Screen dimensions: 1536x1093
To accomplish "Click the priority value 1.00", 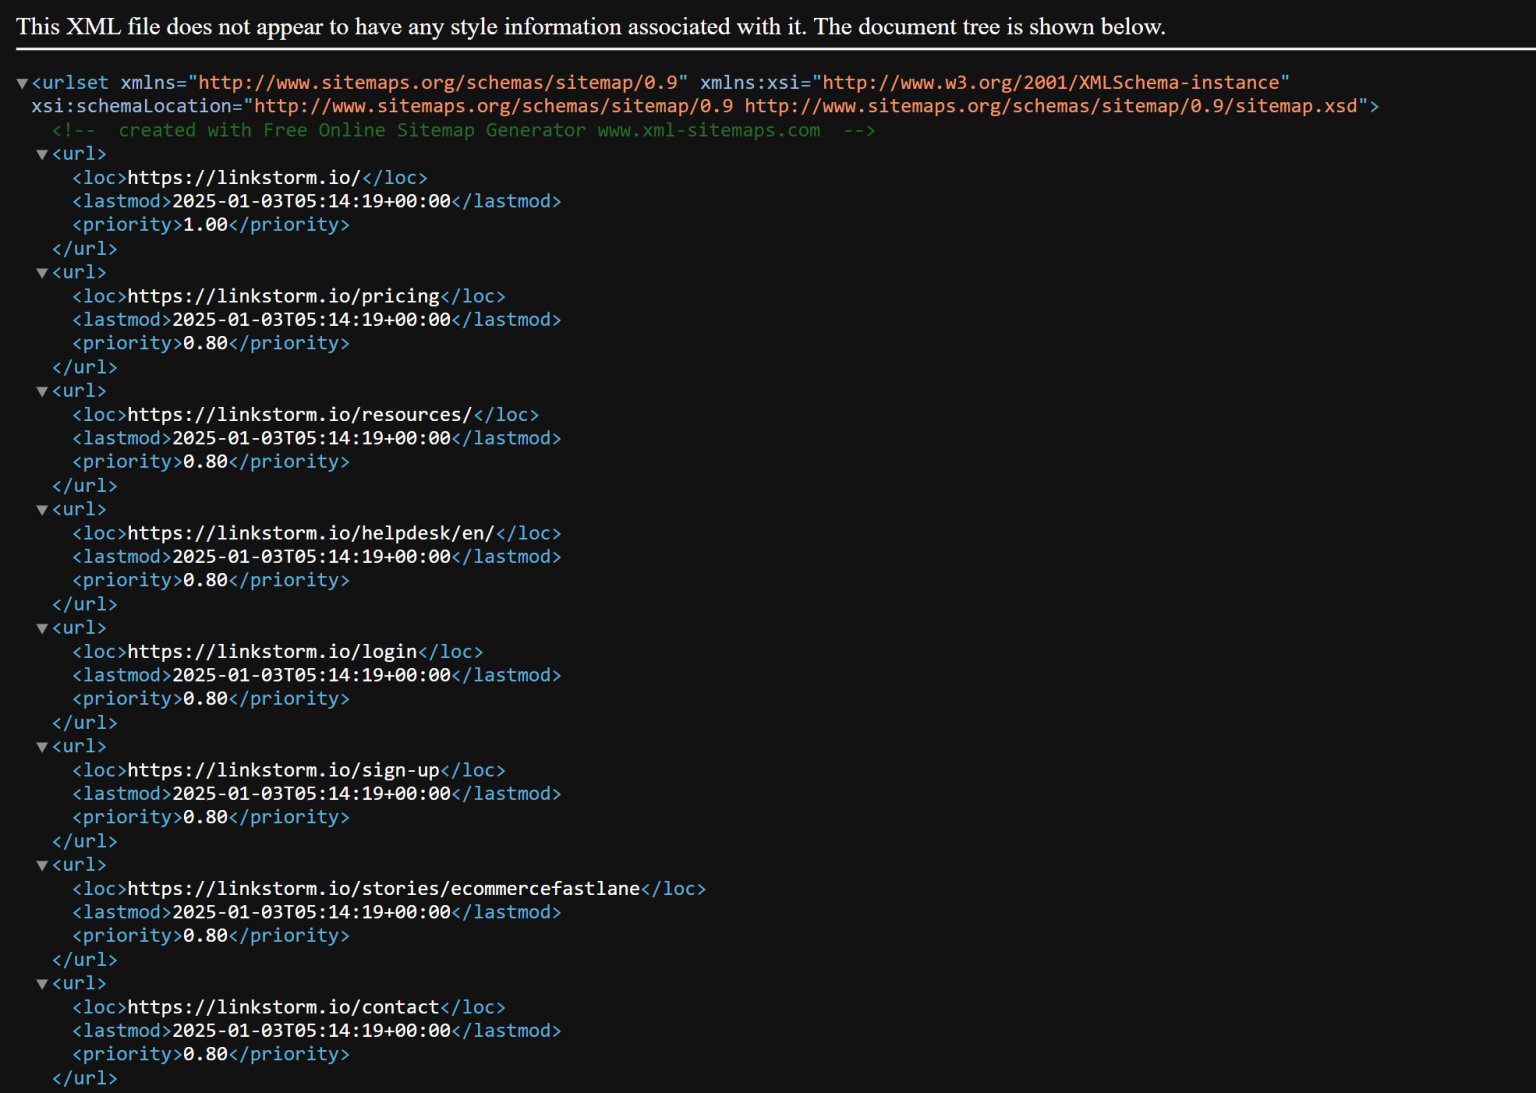I will coord(206,225).
